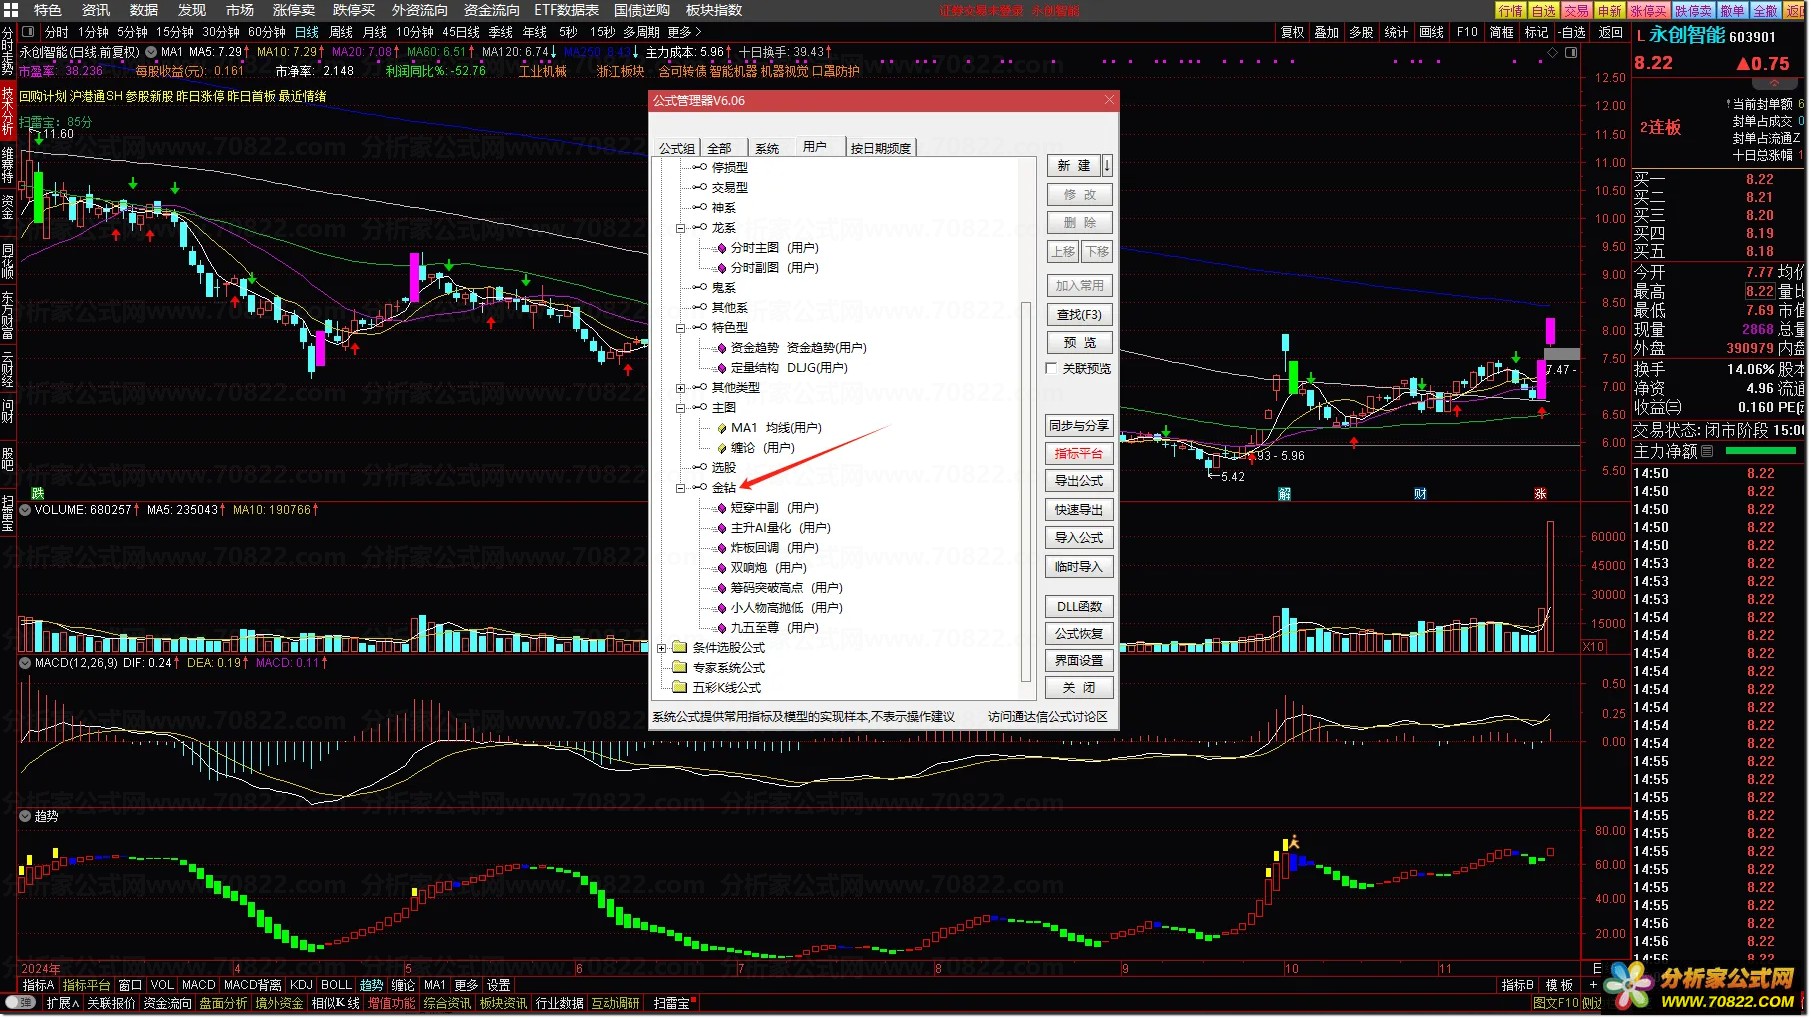Click the 界面设置 button
Screen dimensions: 1811x1018
pos(1079,661)
